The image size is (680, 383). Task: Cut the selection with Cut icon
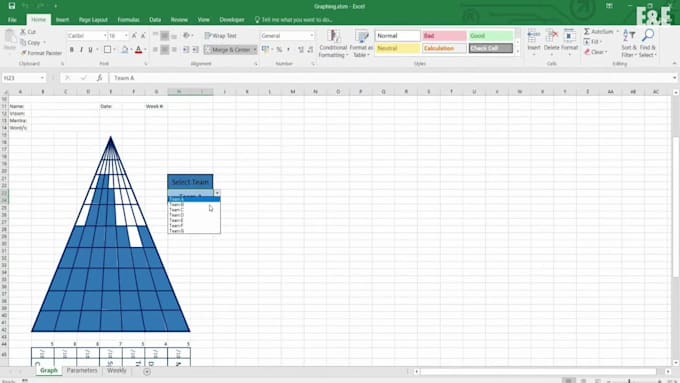point(28,32)
